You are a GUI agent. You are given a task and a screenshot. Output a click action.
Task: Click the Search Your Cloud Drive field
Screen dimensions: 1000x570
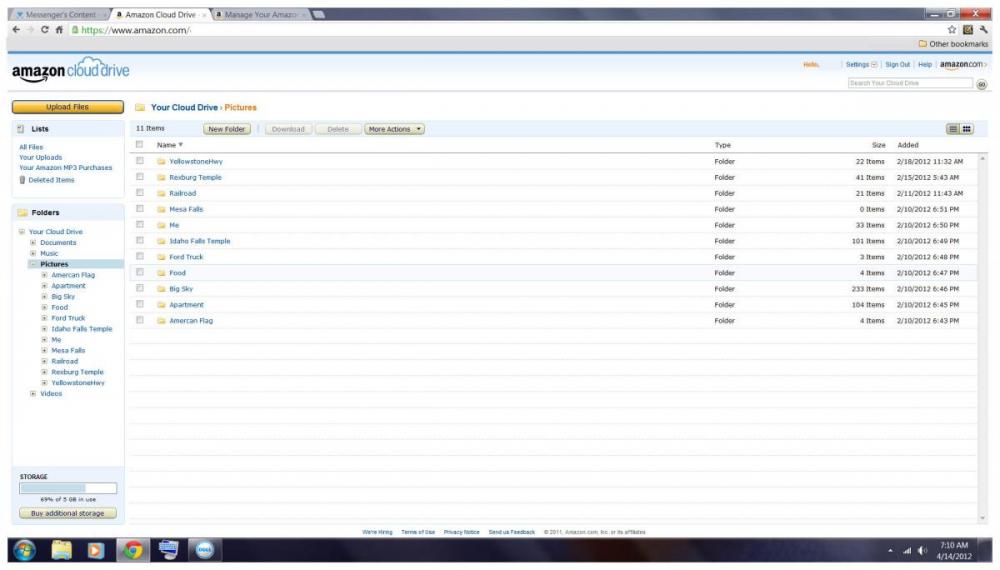pyautogui.click(x=909, y=84)
